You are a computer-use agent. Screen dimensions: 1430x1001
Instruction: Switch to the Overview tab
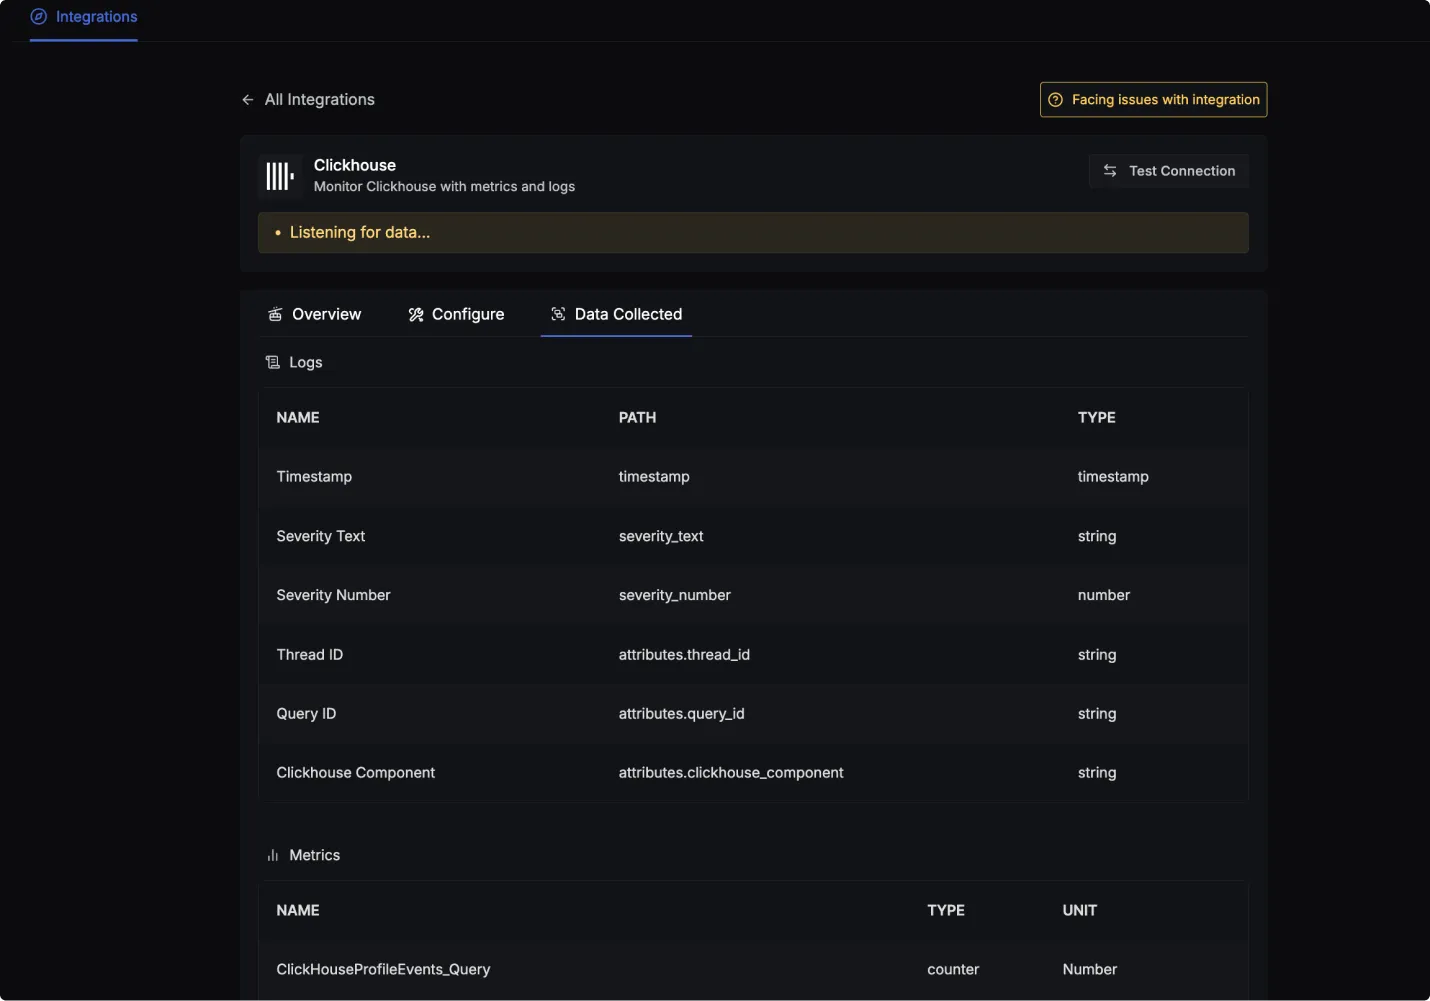[x=315, y=314]
